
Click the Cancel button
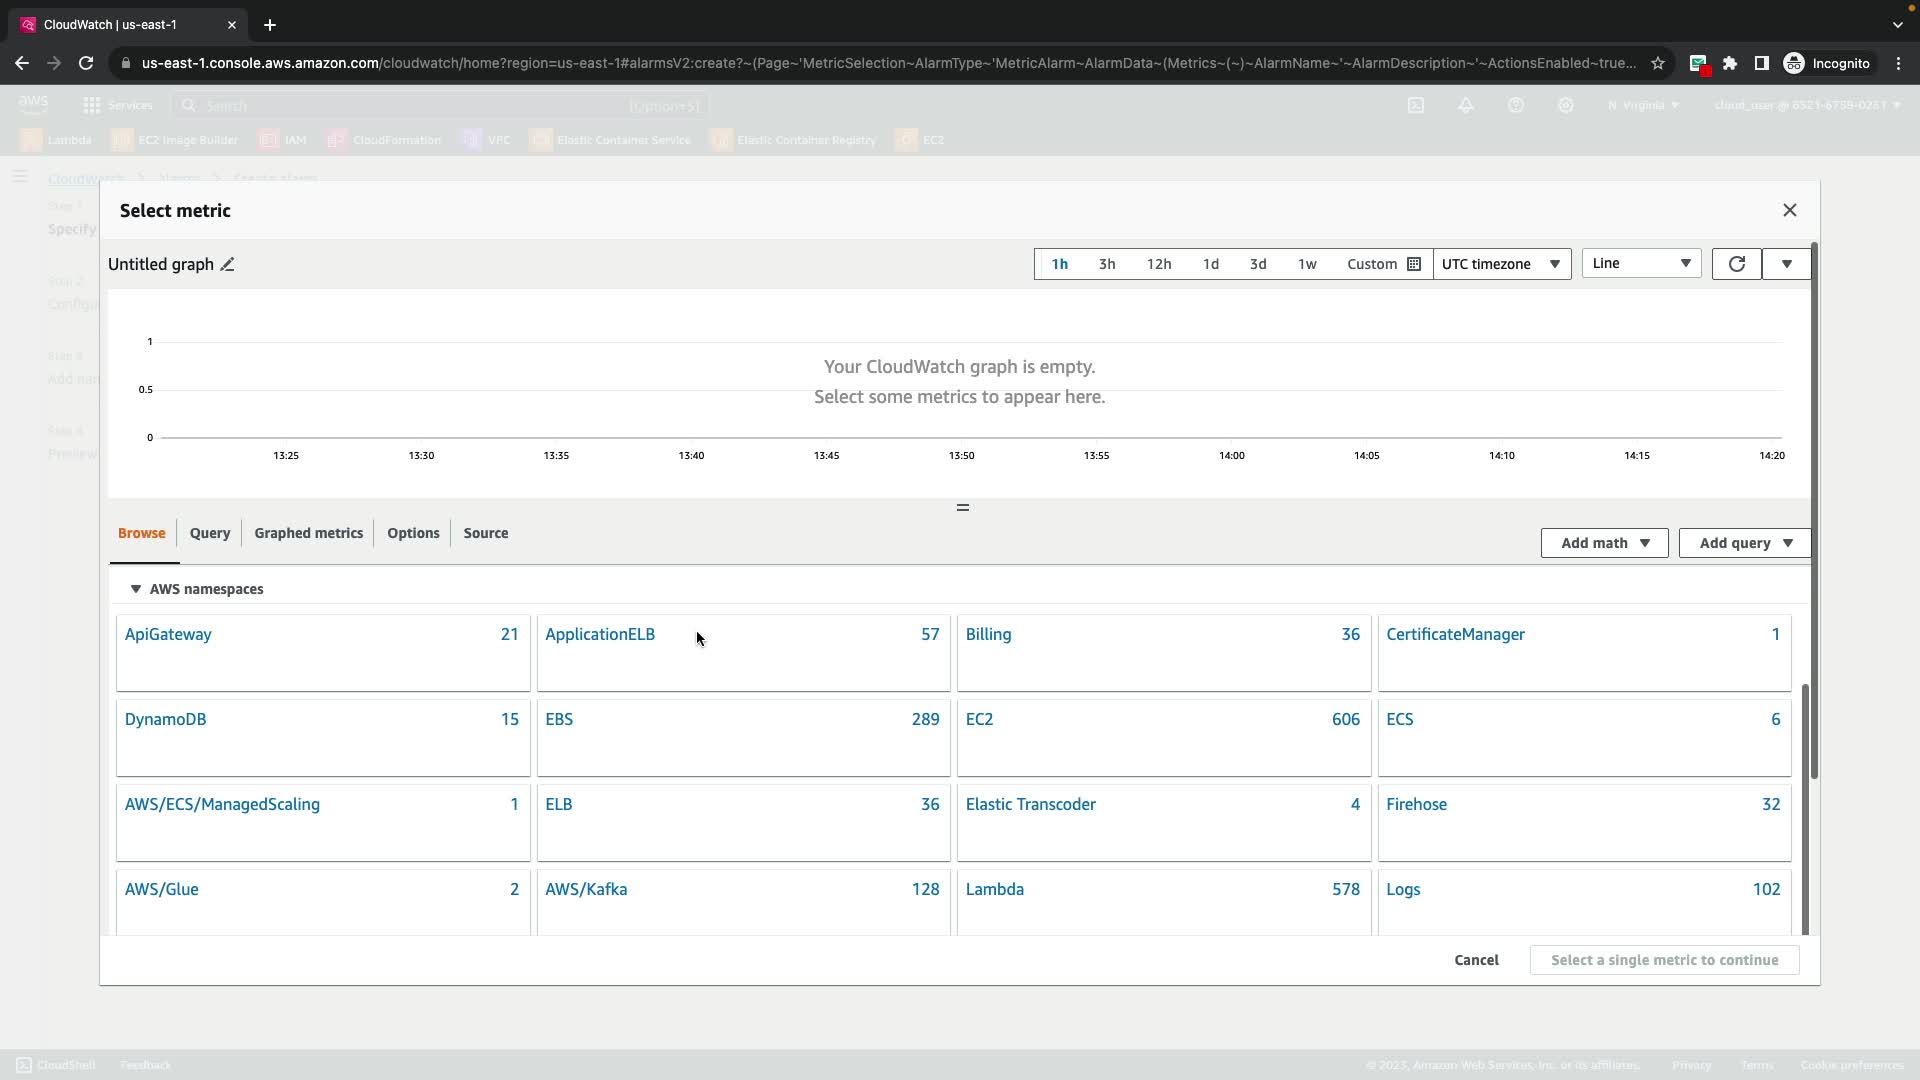1475,960
